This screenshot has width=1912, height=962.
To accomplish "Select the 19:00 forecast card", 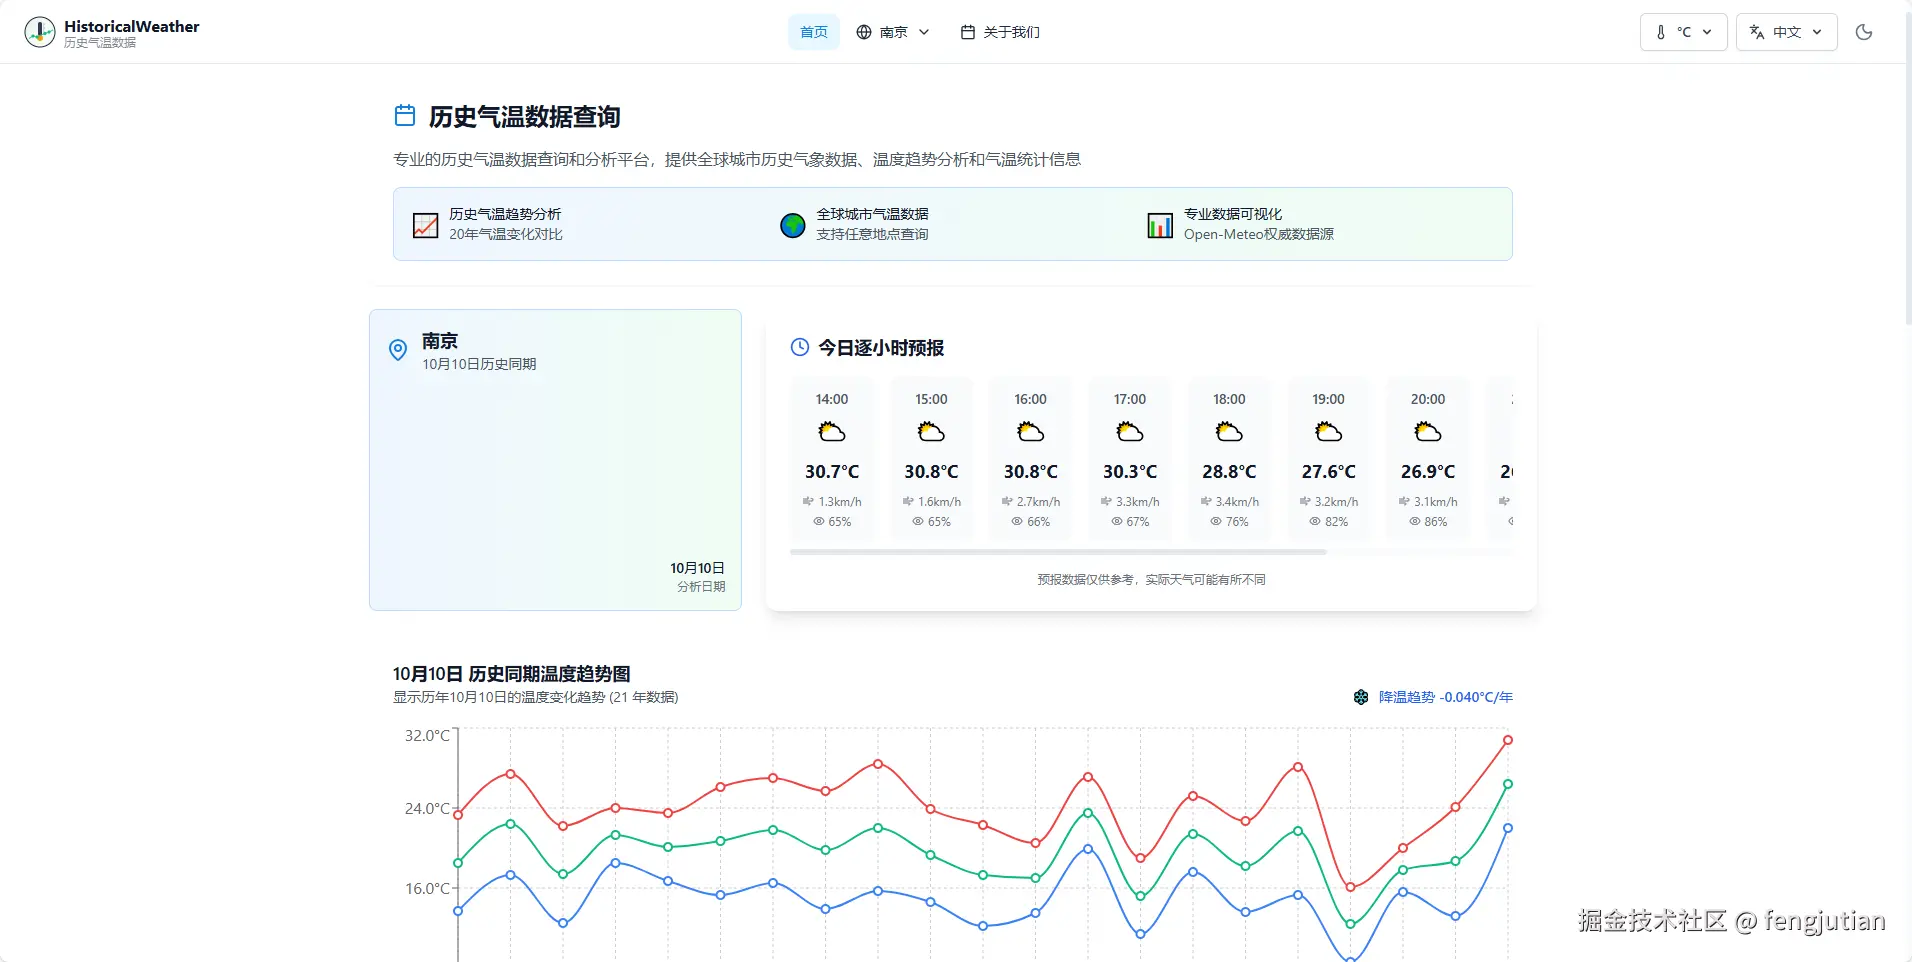I will [x=1328, y=458].
